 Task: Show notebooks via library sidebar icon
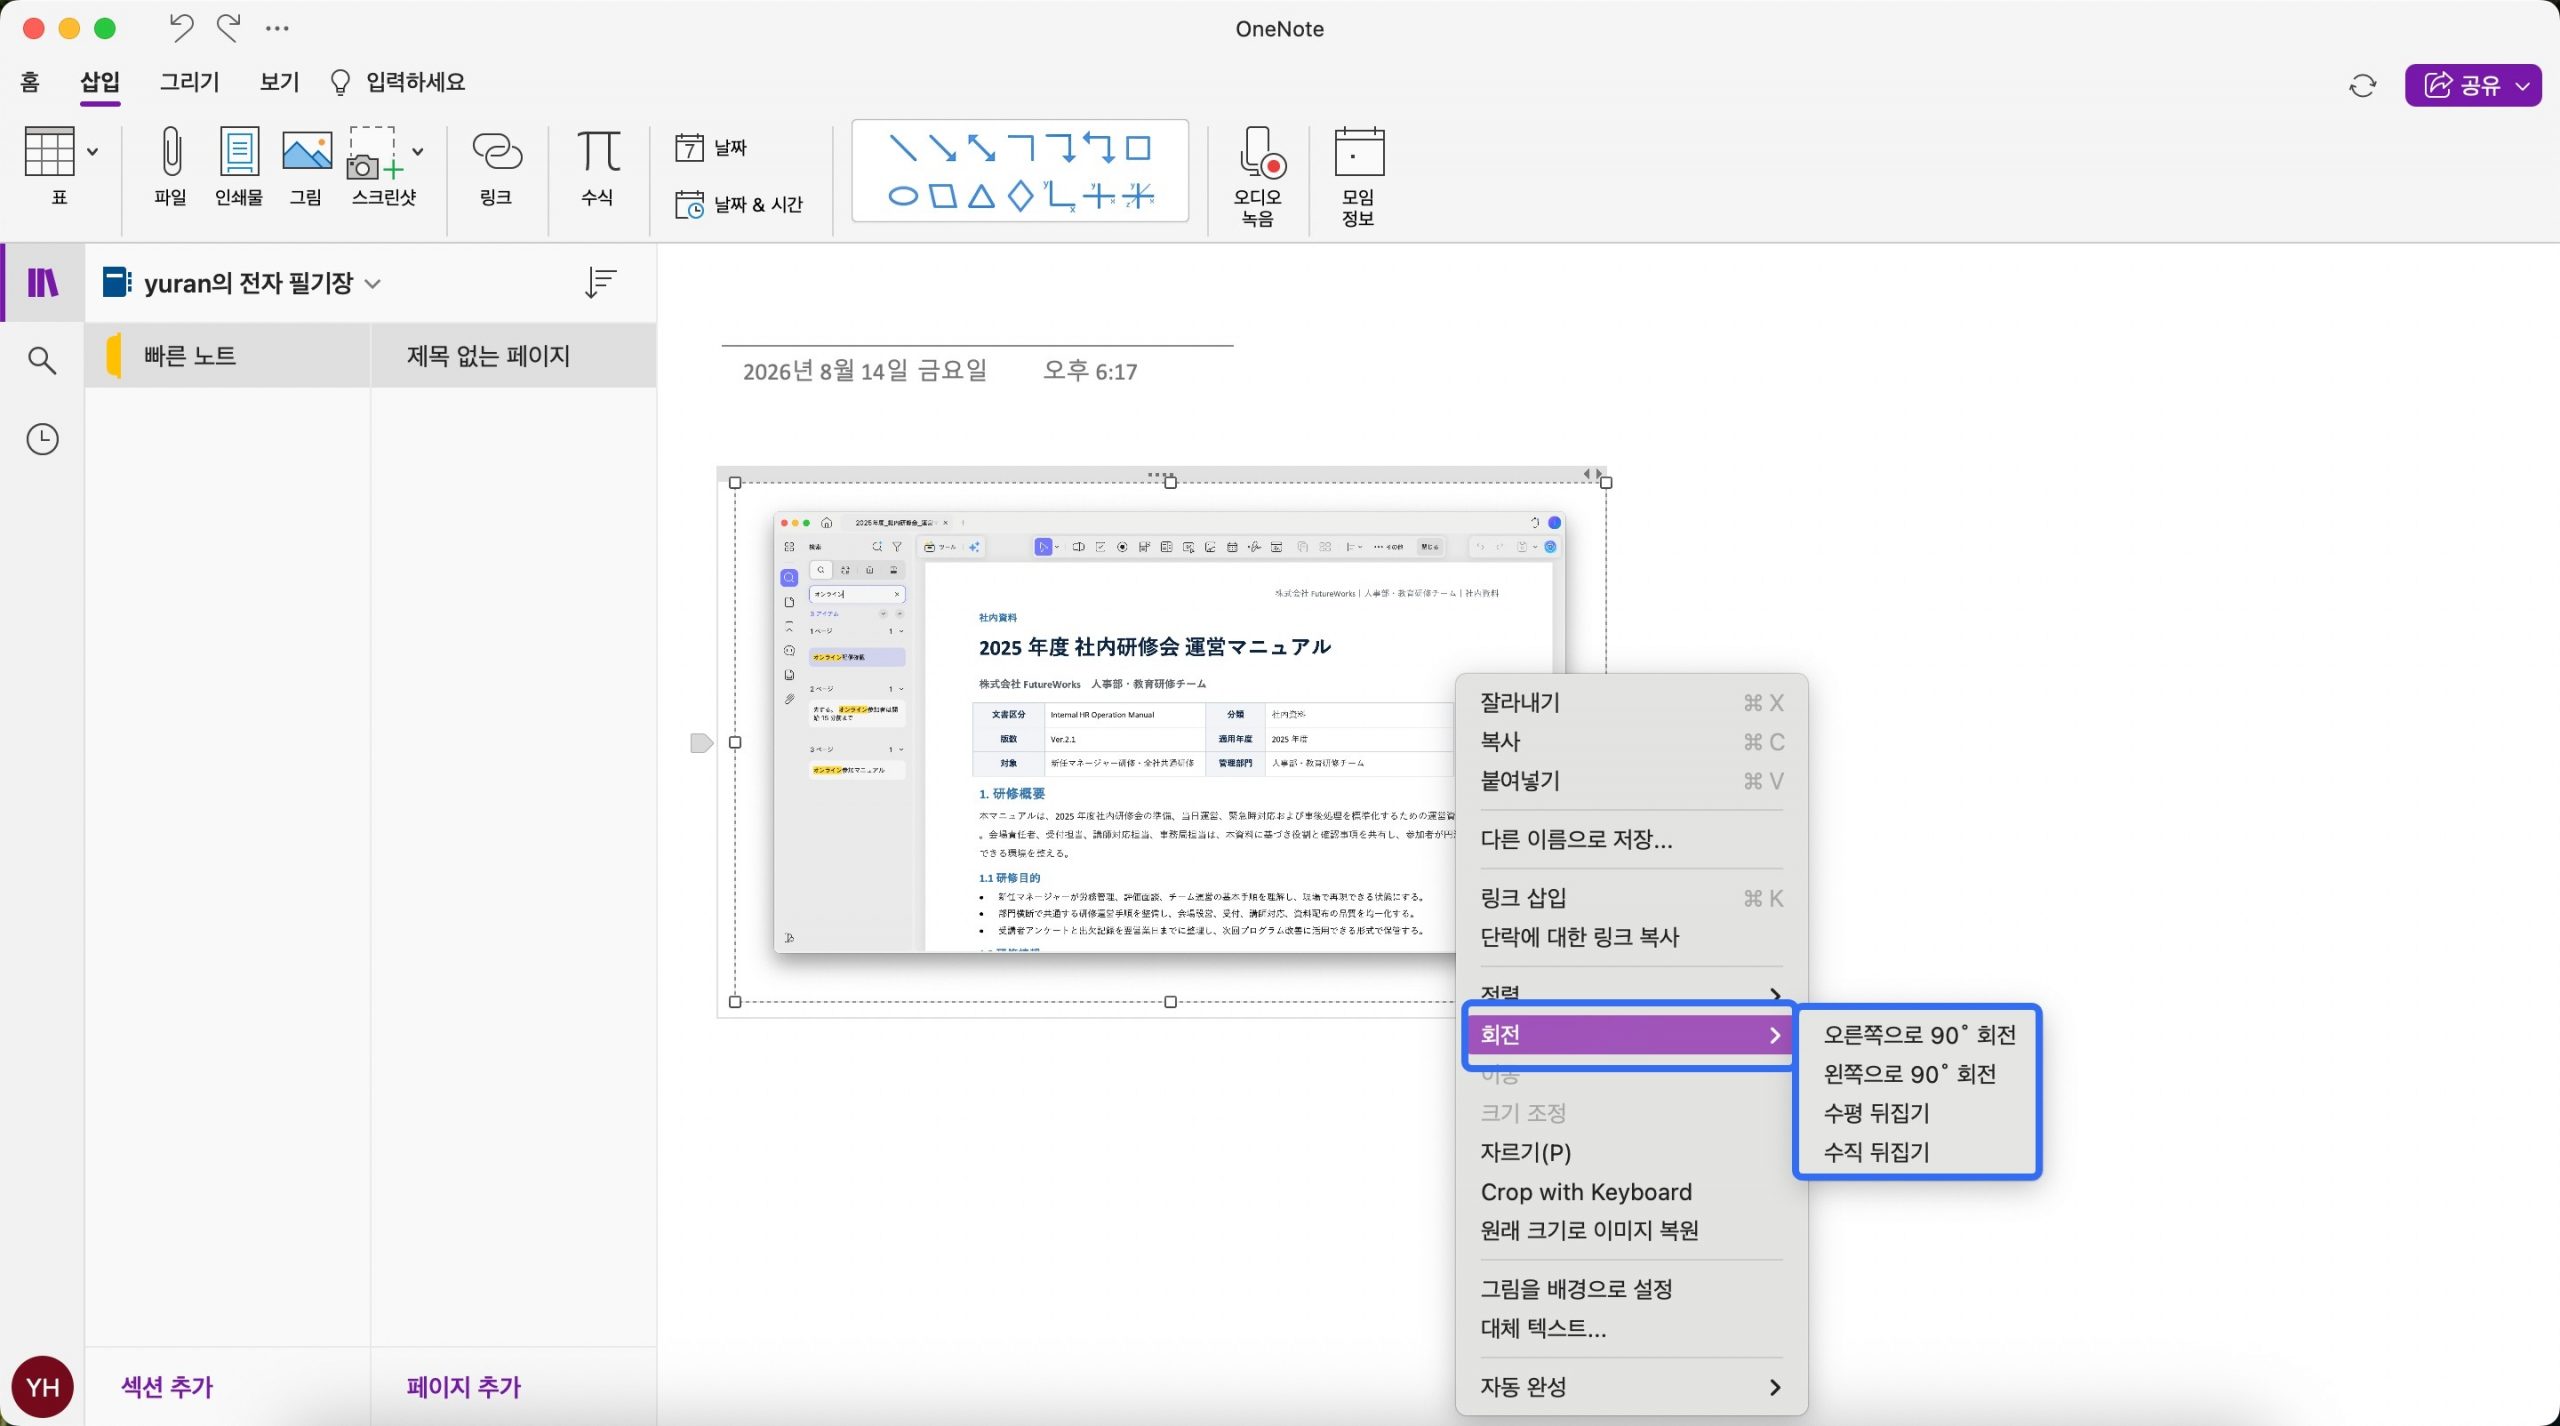pos(42,283)
